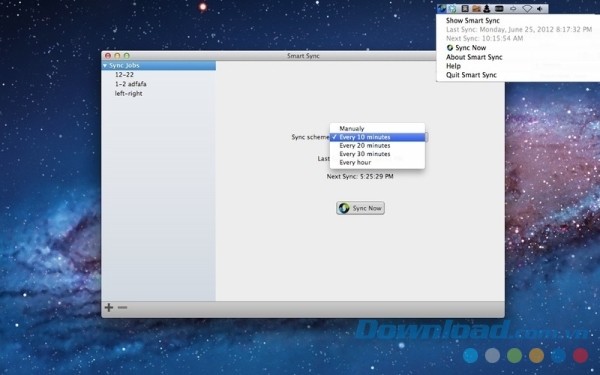Click the Smart Sync globe icon in menu bar
The image size is (600, 375).
pyautogui.click(x=442, y=8)
